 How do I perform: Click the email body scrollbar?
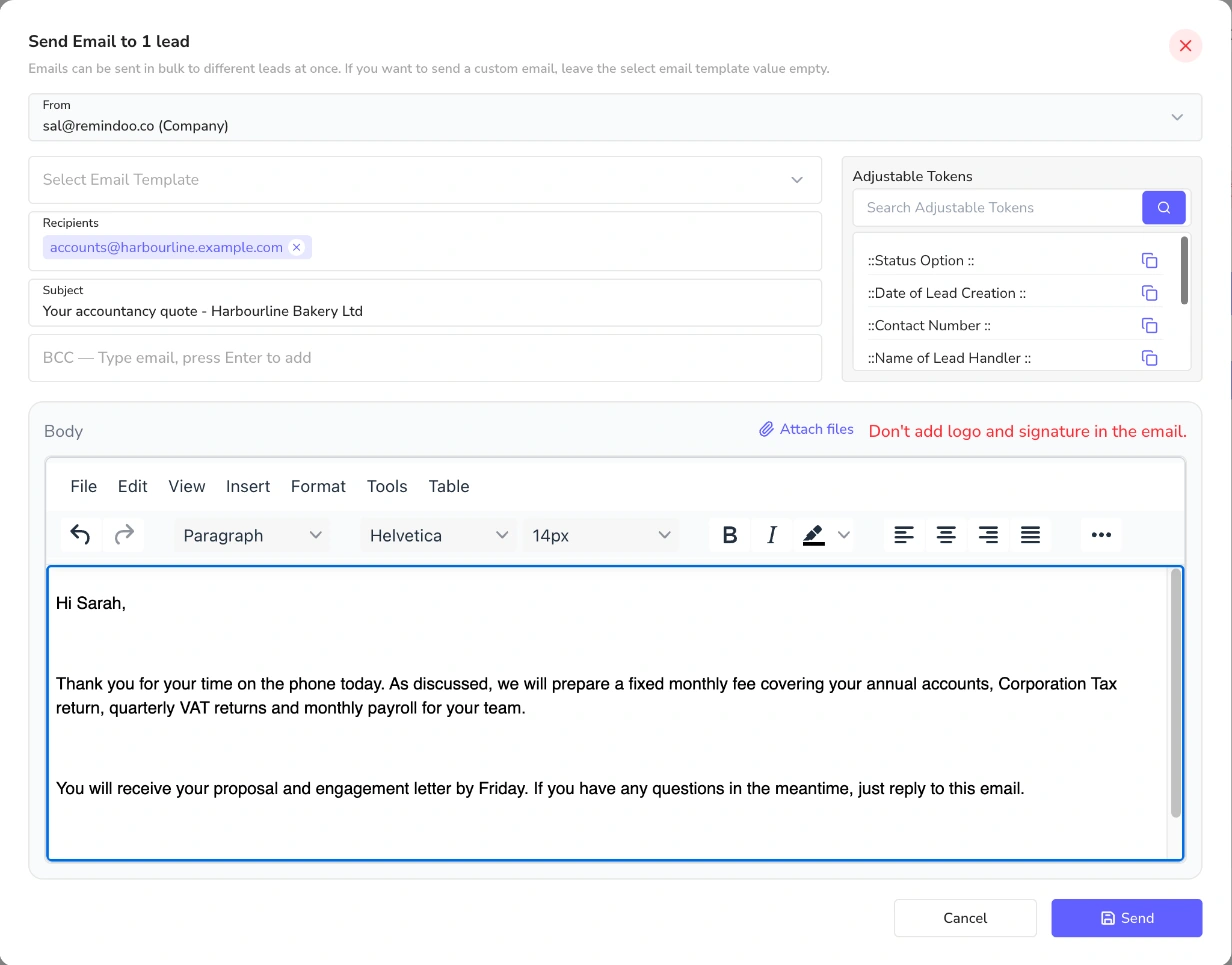point(1176,693)
